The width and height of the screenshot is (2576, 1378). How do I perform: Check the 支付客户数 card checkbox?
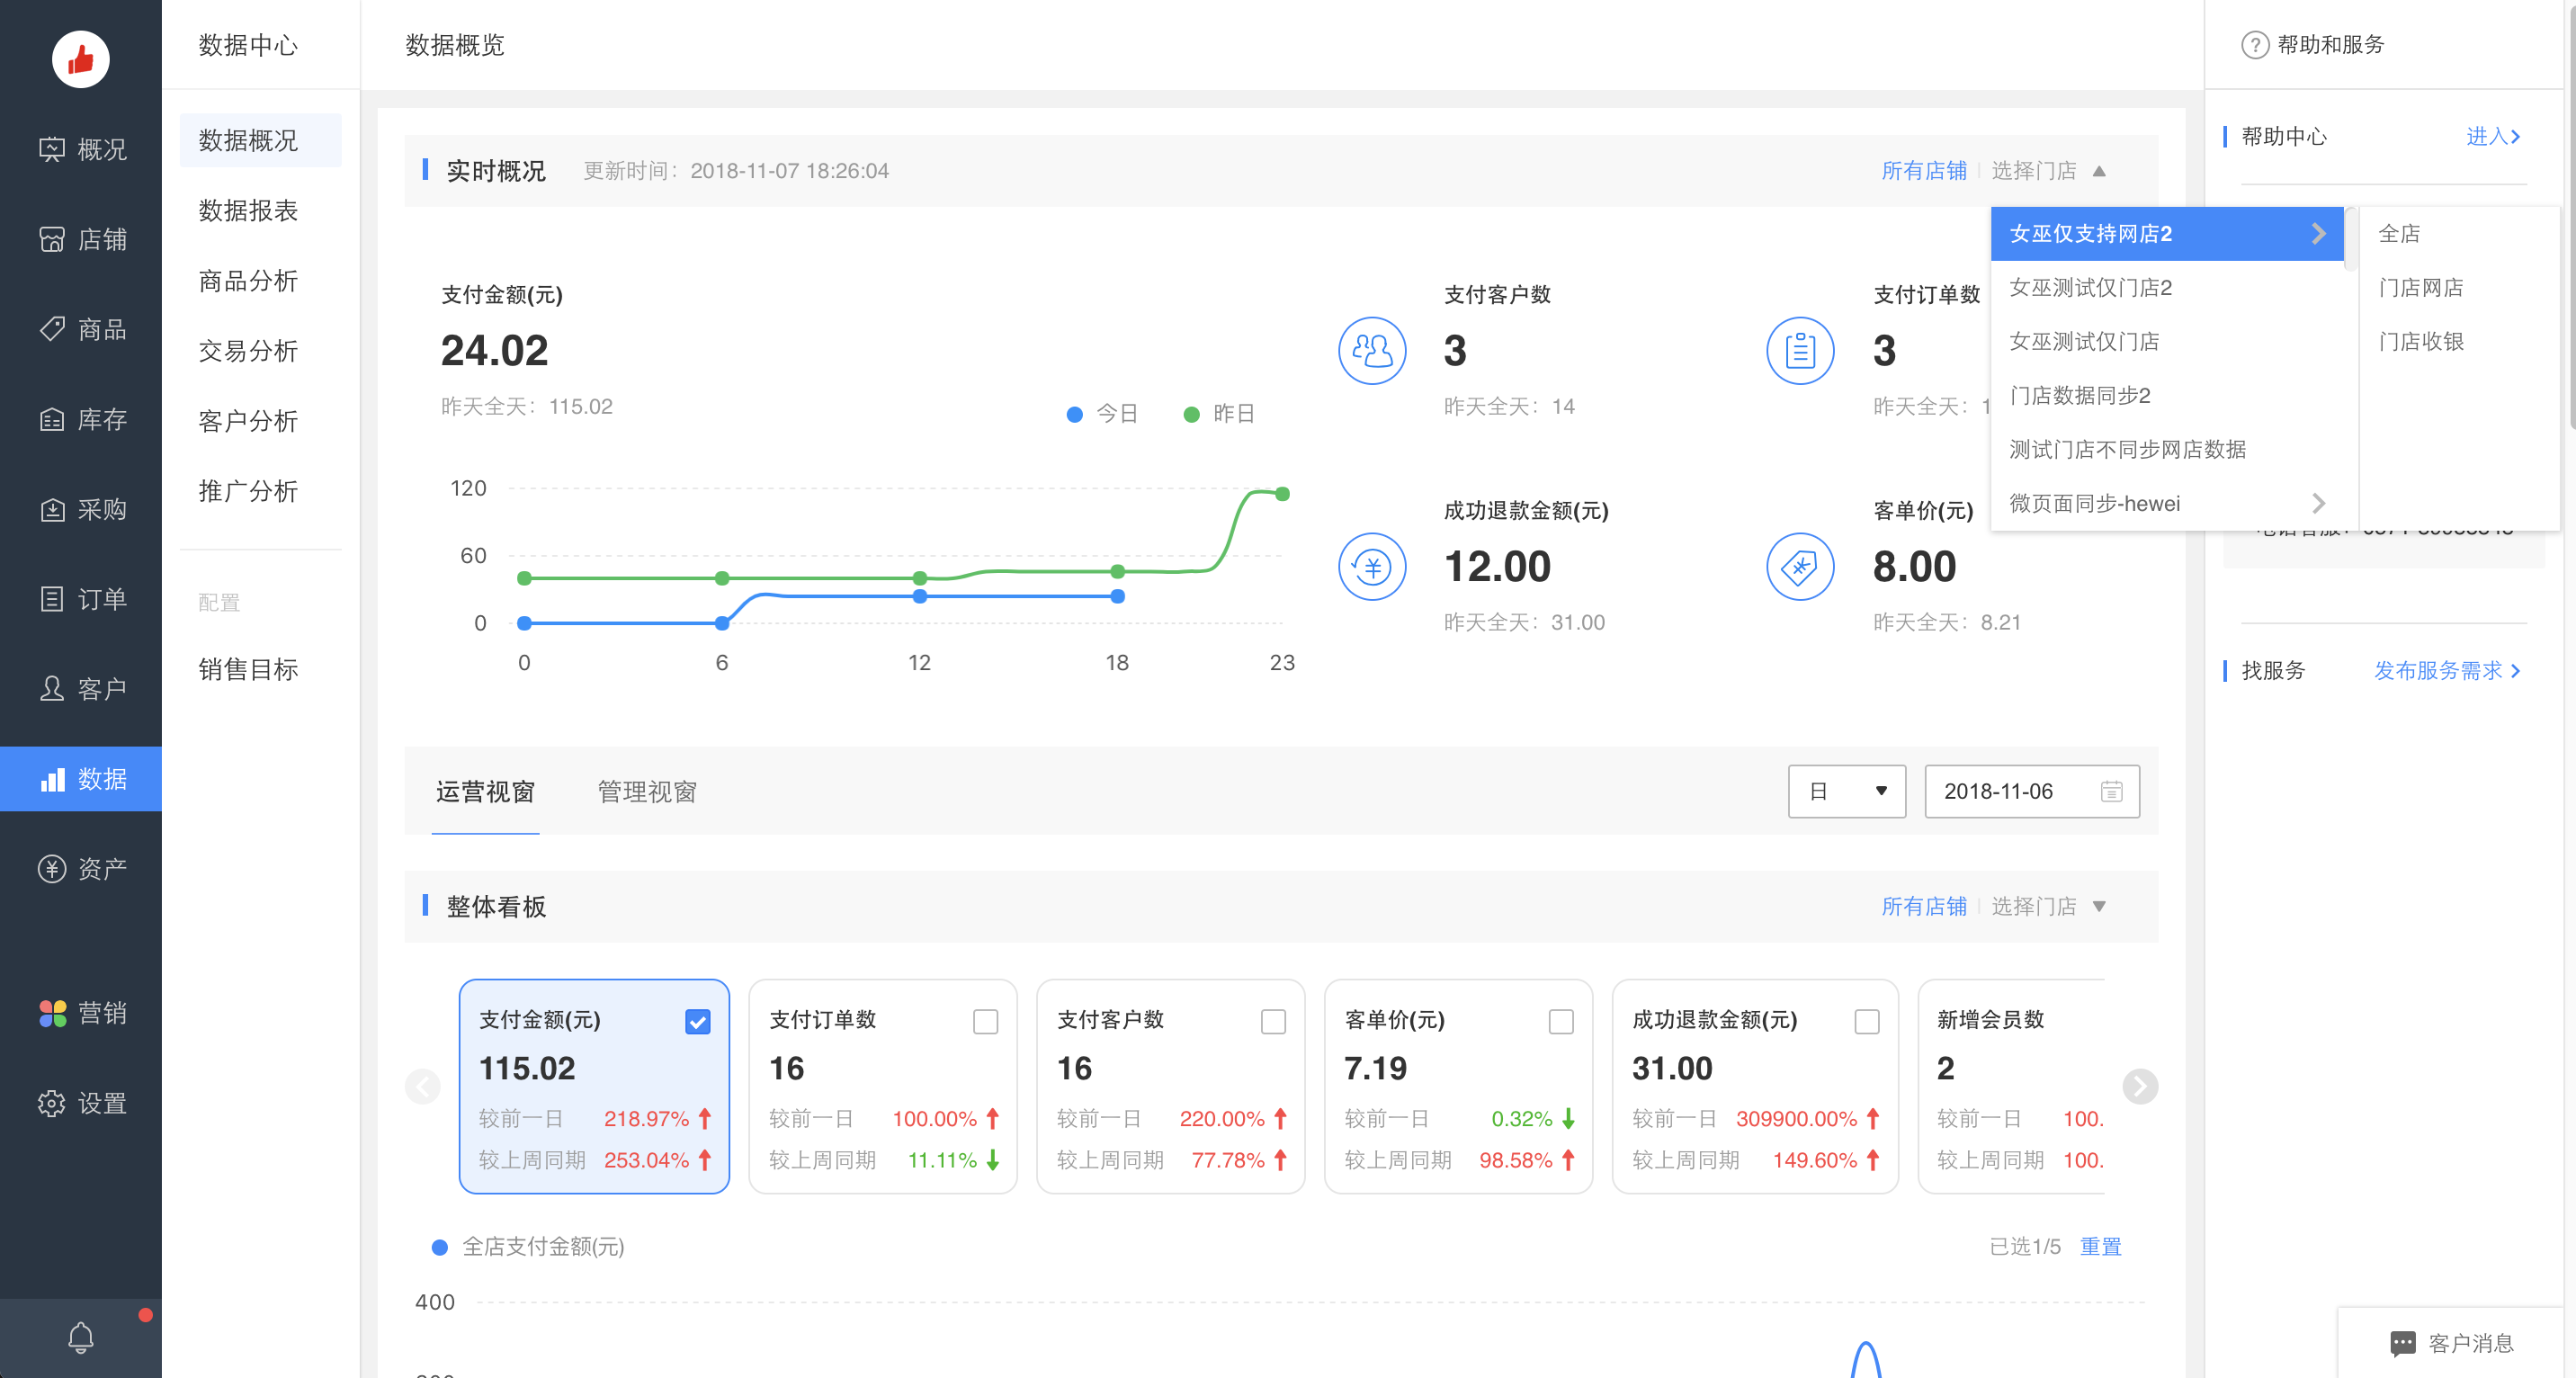(1273, 1021)
